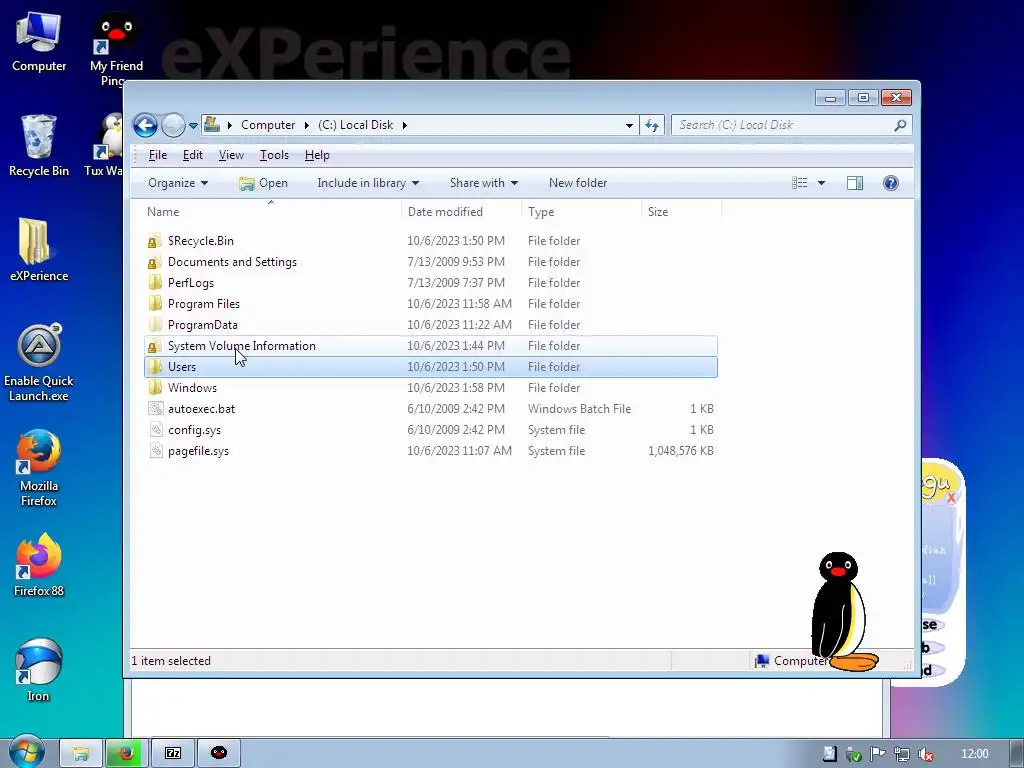
Task: Sort by the Name column header
Action: pyautogui.click(x=163, y=212)
